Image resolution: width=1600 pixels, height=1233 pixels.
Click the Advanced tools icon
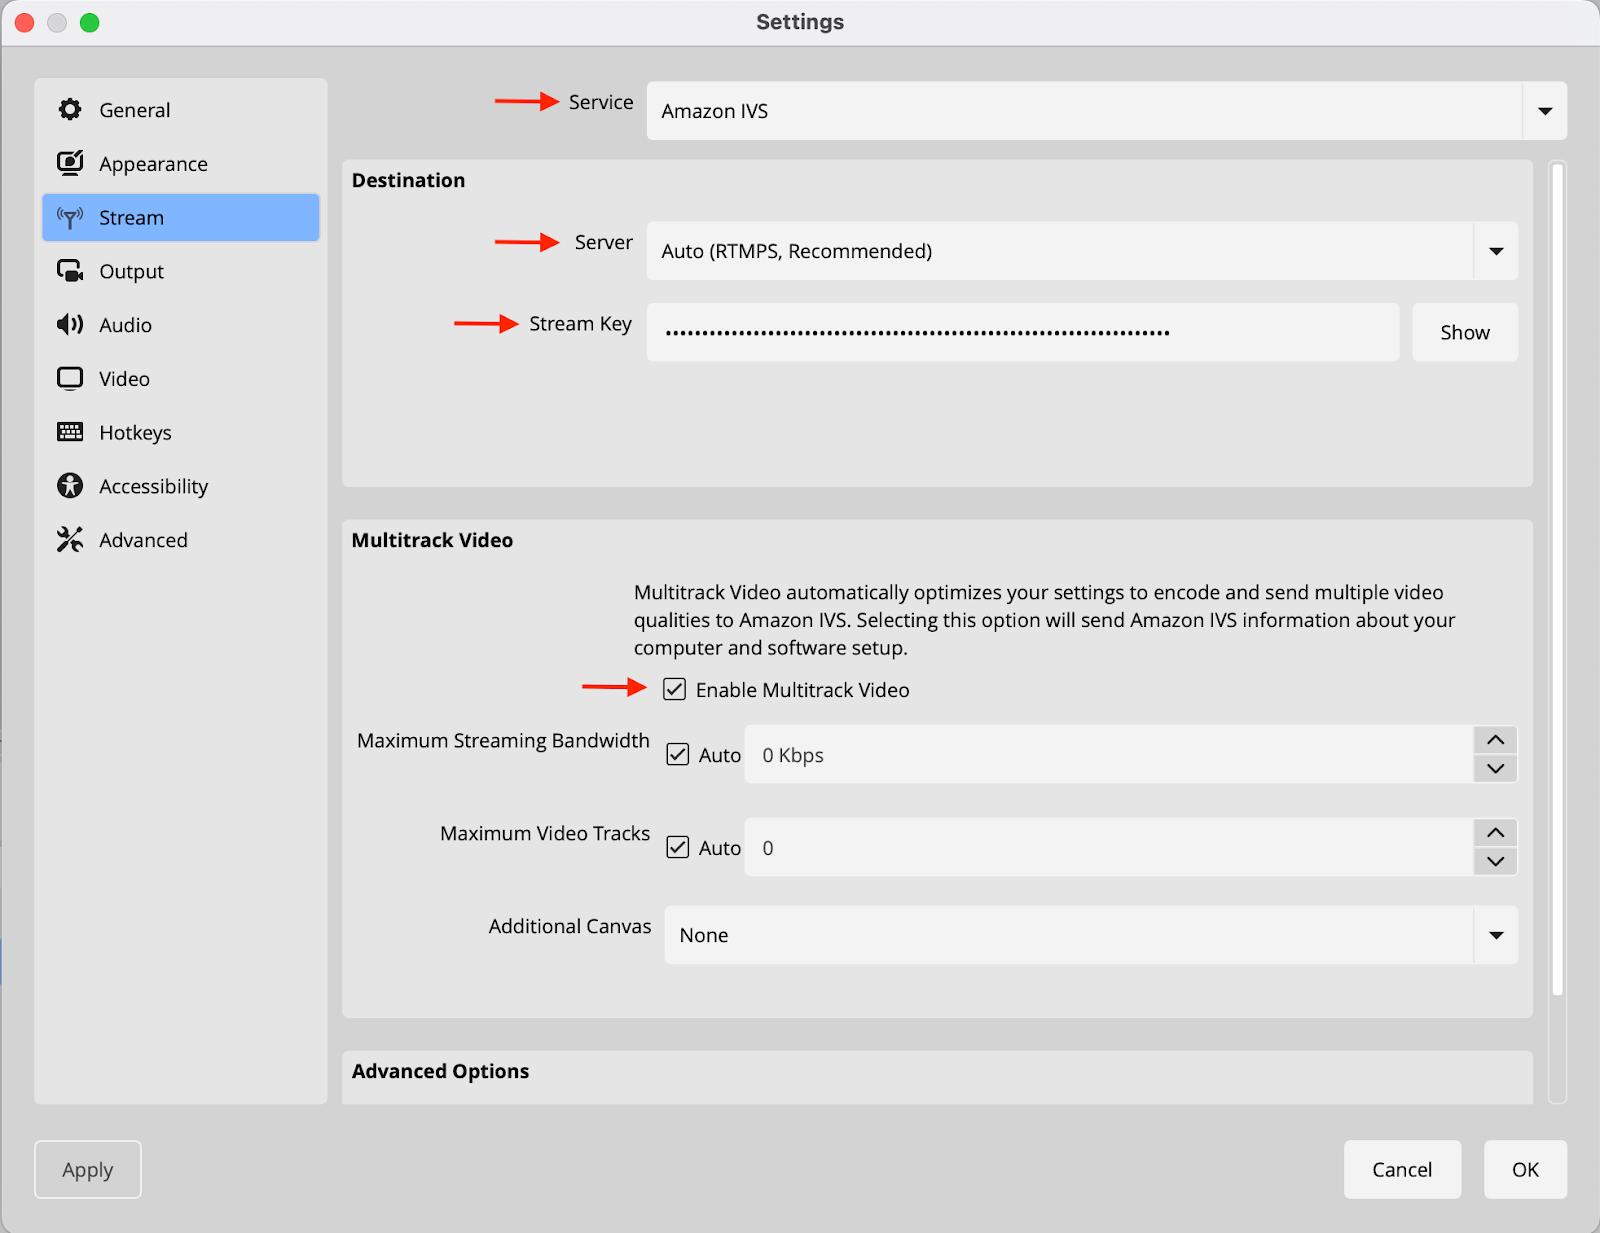pyautogui.click(x=70, y=540)
